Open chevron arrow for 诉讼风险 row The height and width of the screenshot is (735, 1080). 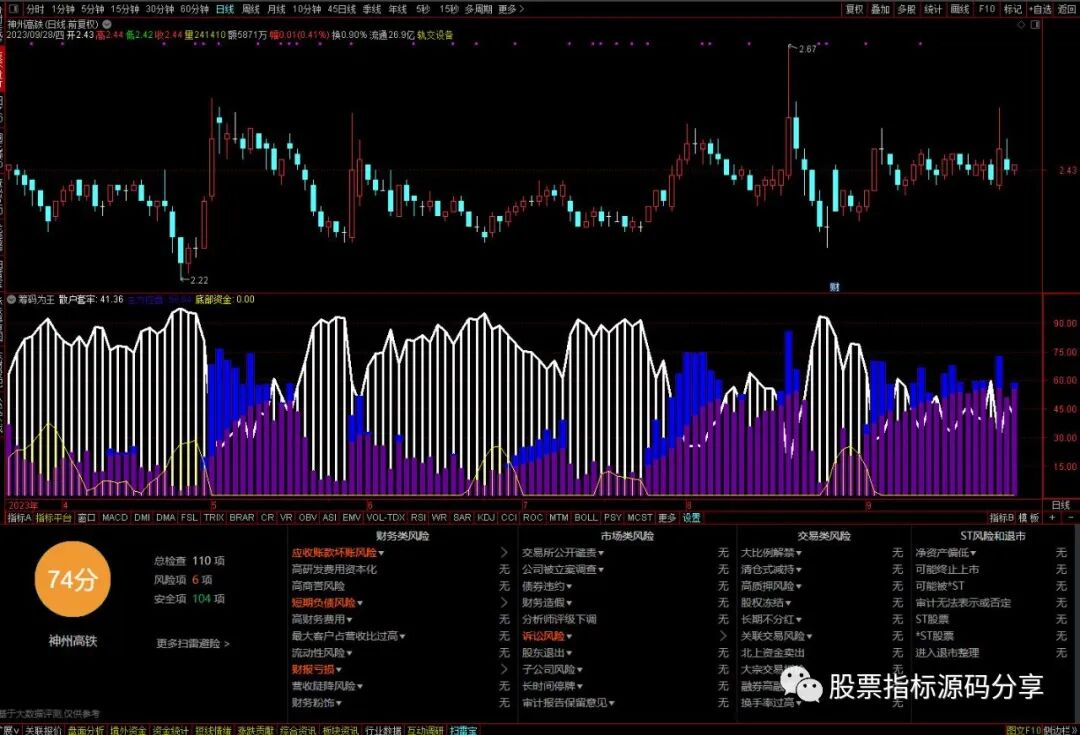(x=723, y=636)
